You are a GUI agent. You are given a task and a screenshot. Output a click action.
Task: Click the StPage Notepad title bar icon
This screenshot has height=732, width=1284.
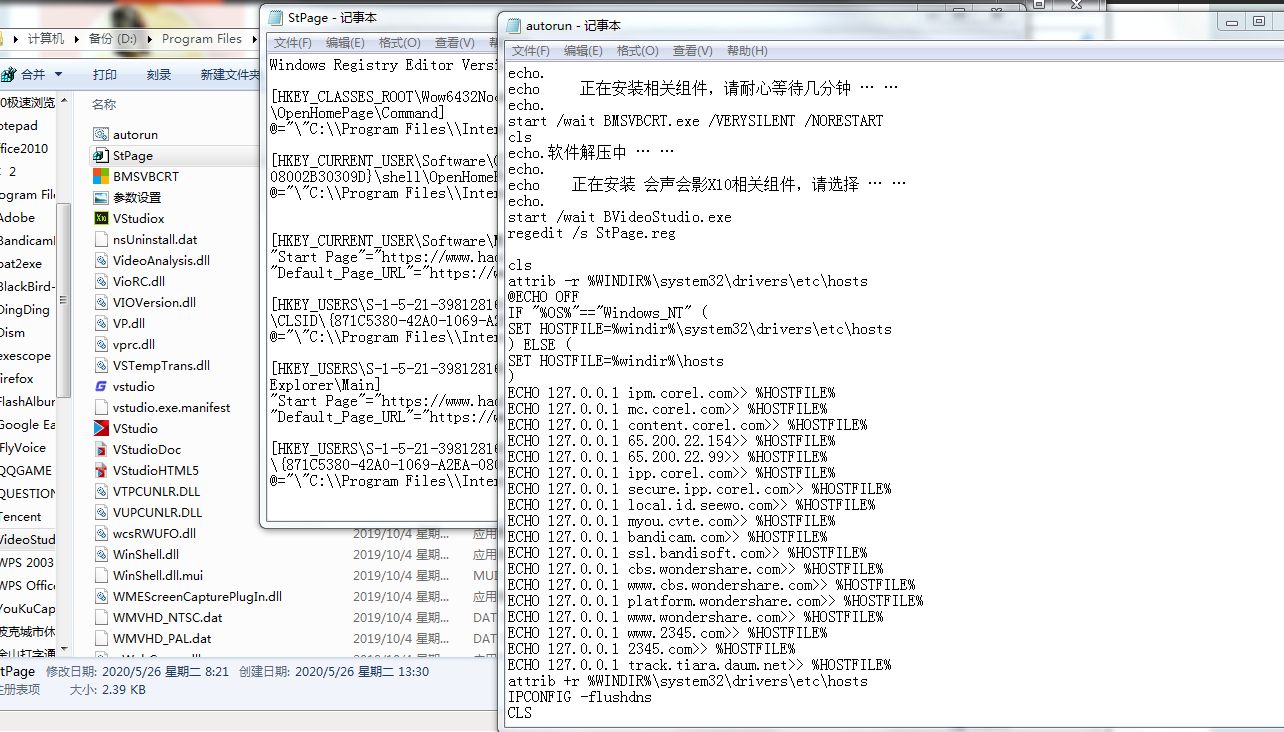(x=275, y=18)
